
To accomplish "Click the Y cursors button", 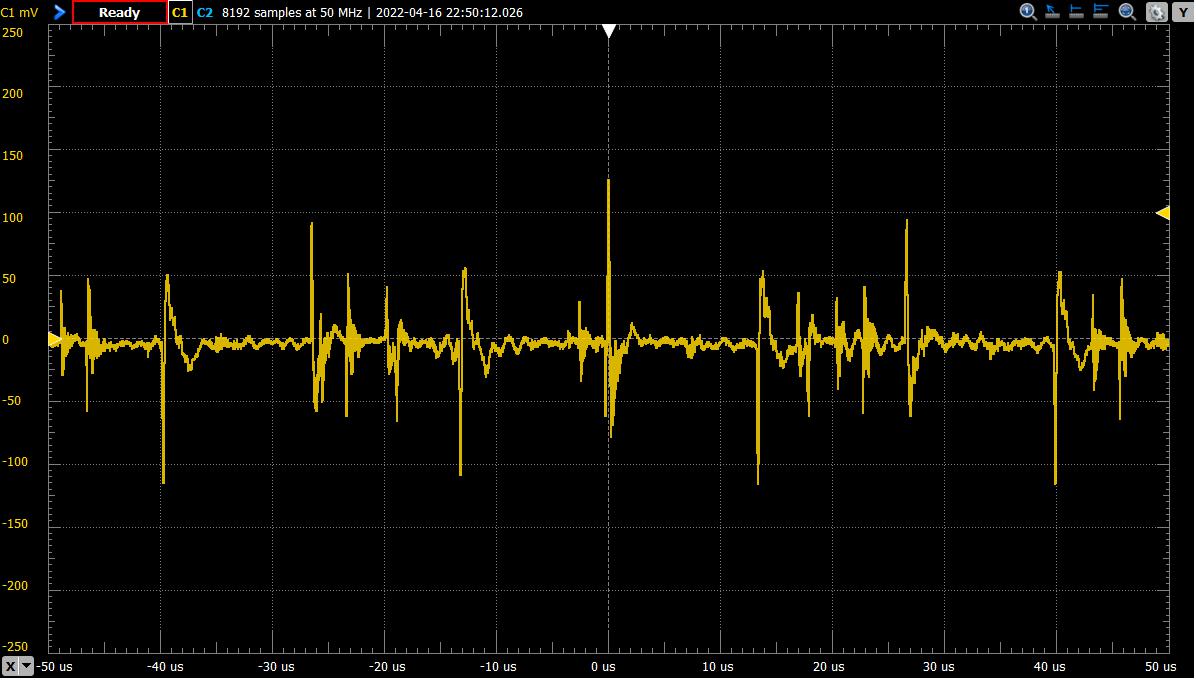I will (x=1183, y=12).
